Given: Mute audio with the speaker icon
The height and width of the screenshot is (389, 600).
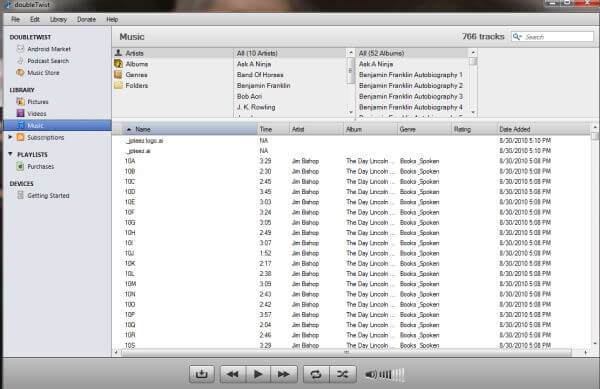Looking at the screenshot, I should (x=370, y=374).
